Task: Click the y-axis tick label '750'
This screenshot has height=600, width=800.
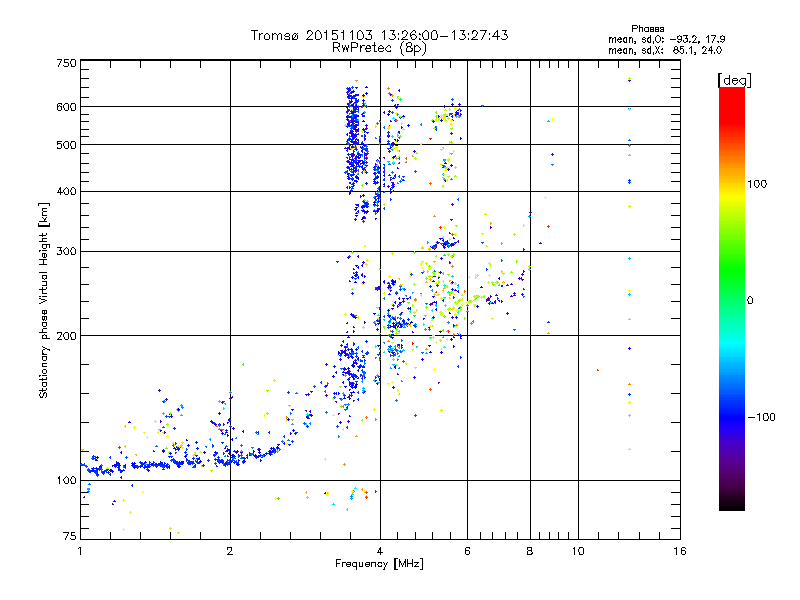Action: click(x=66, y=63)
